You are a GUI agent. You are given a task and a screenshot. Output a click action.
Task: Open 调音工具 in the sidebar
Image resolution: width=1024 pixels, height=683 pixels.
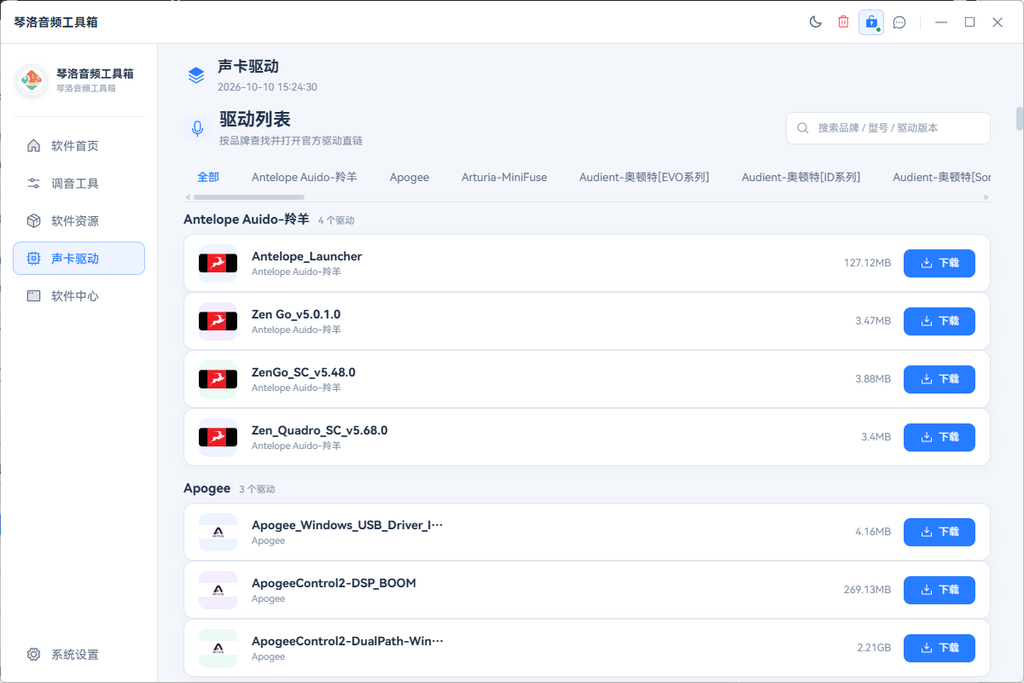click(79, 183)
